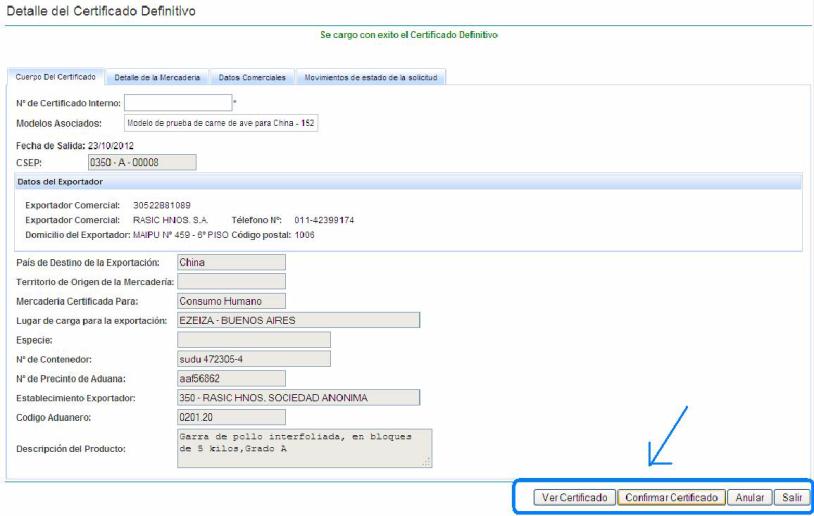Image resolution: width=814 pixels, height=516 pixels.
Task: Click the exporter number 30522881089
Action: click(x=161, y=205)
